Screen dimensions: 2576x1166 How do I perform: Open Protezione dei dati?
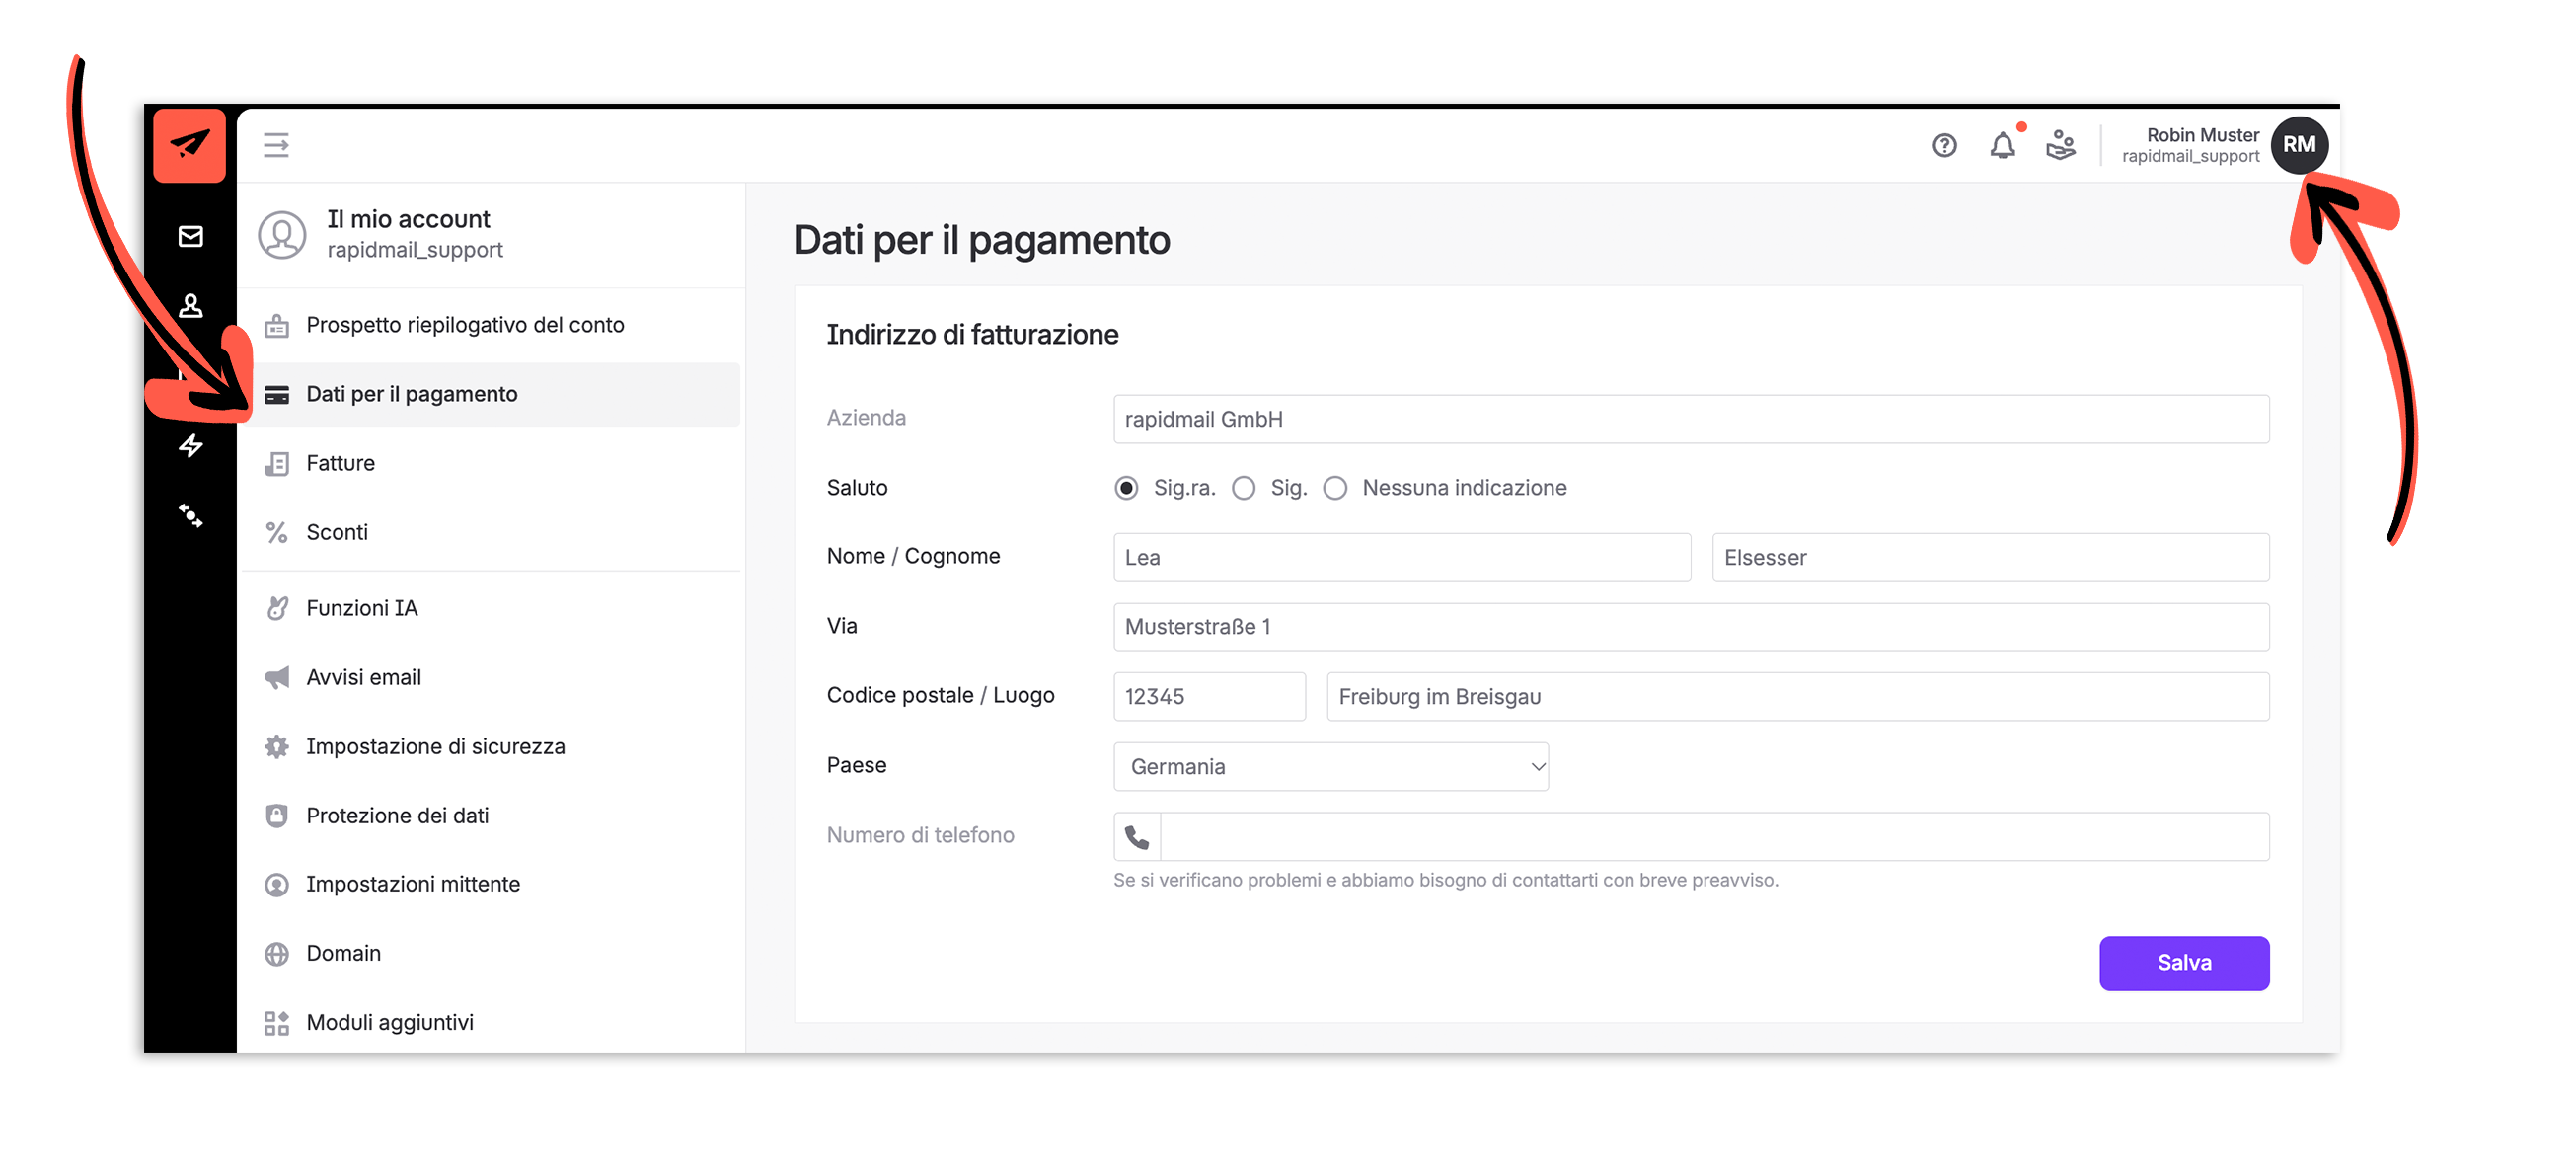coord(491,815)
